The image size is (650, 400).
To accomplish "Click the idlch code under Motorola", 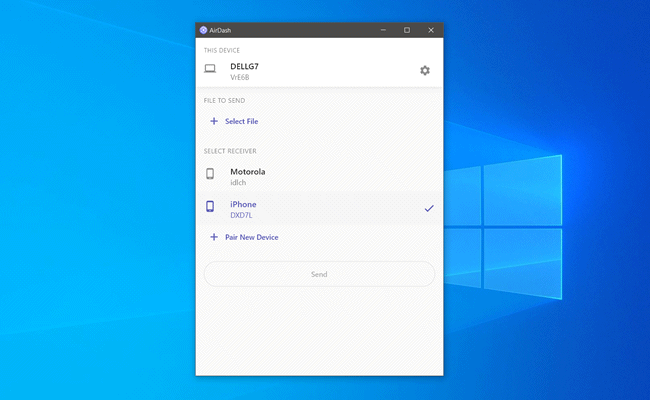I will 238,182.
